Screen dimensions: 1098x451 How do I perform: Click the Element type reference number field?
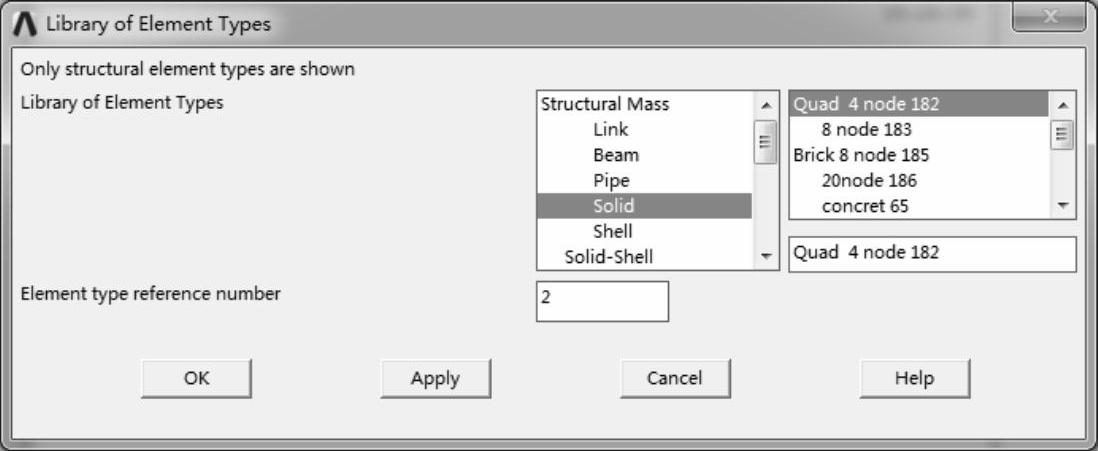[x=602, y=301]
